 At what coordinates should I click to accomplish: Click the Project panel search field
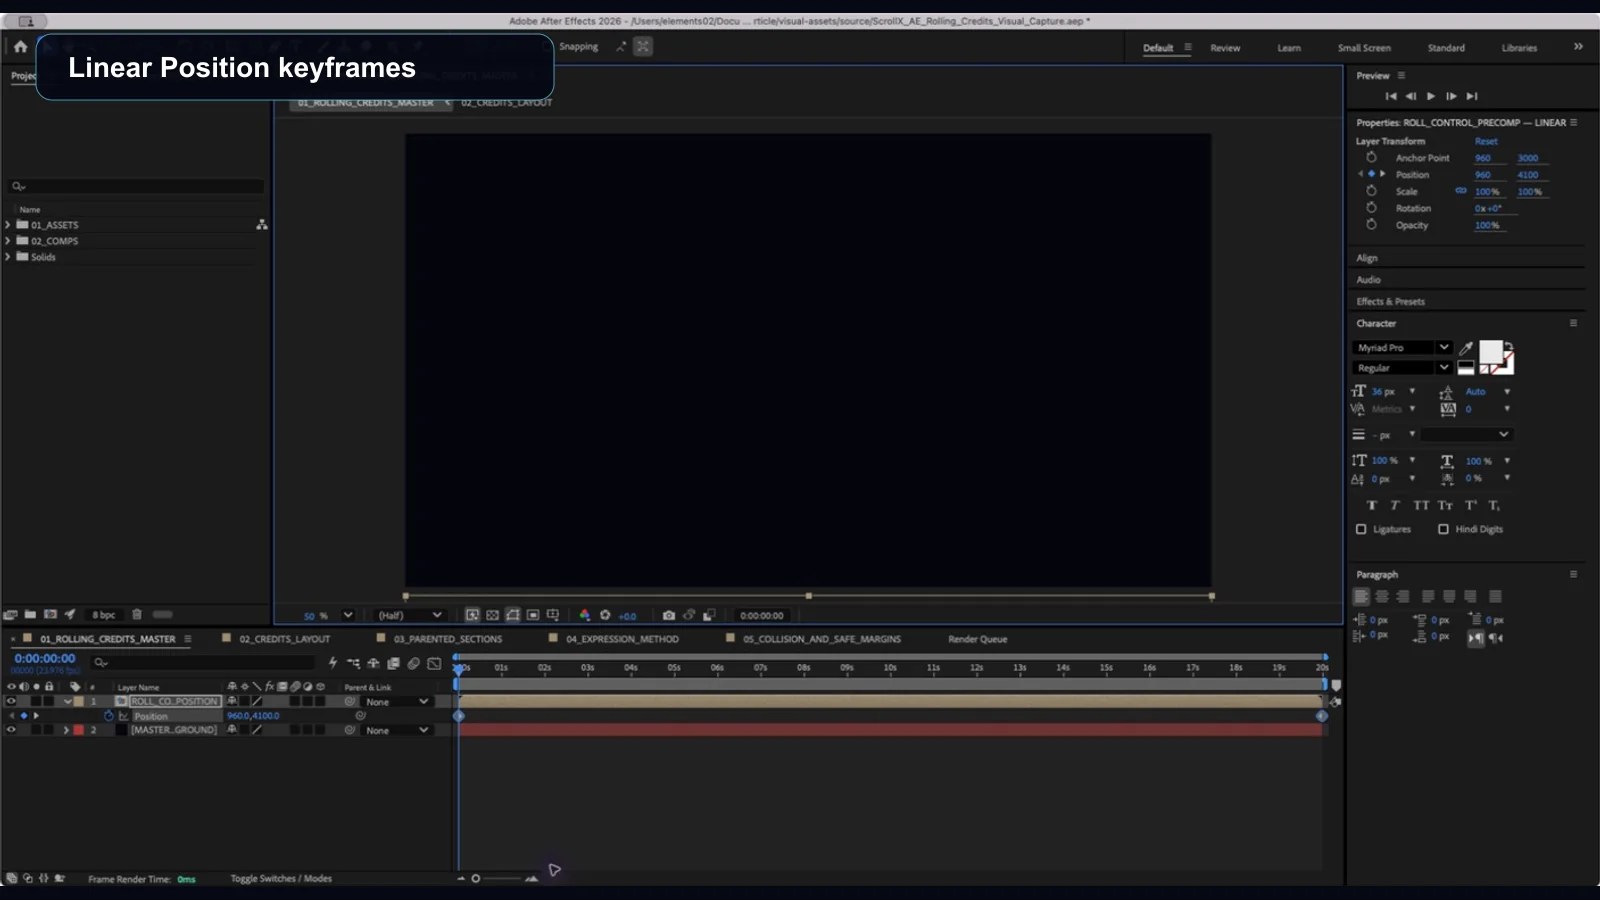pyautogui.click(x=137, y=186)
